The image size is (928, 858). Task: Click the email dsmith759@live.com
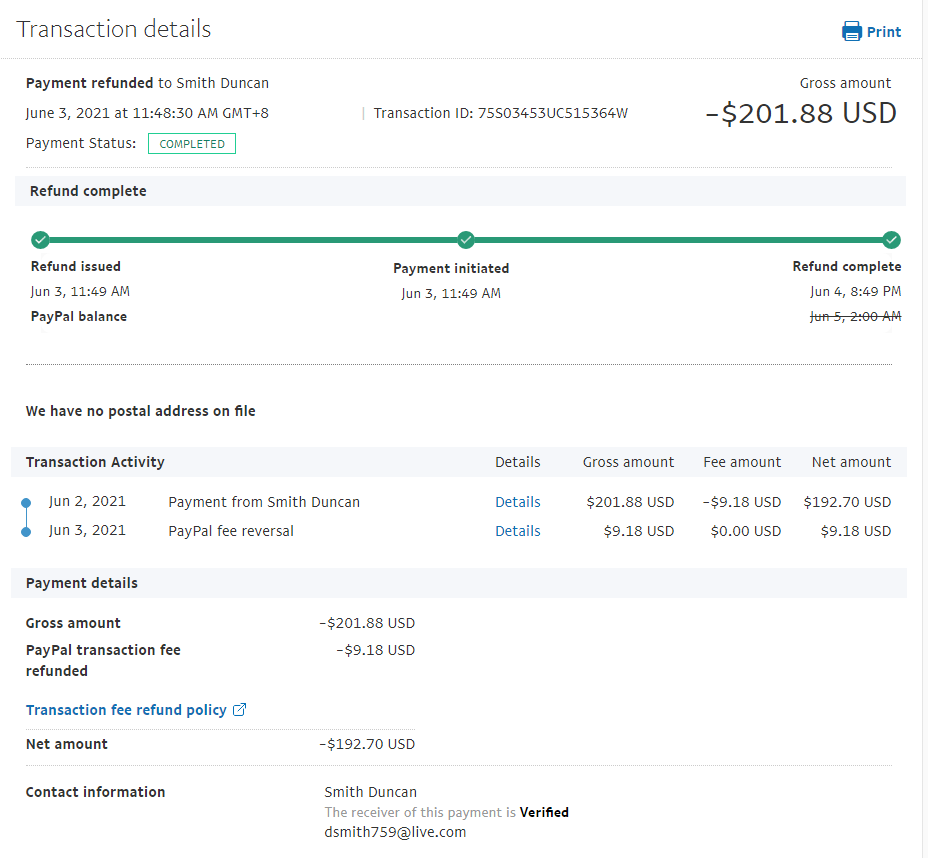395,832
